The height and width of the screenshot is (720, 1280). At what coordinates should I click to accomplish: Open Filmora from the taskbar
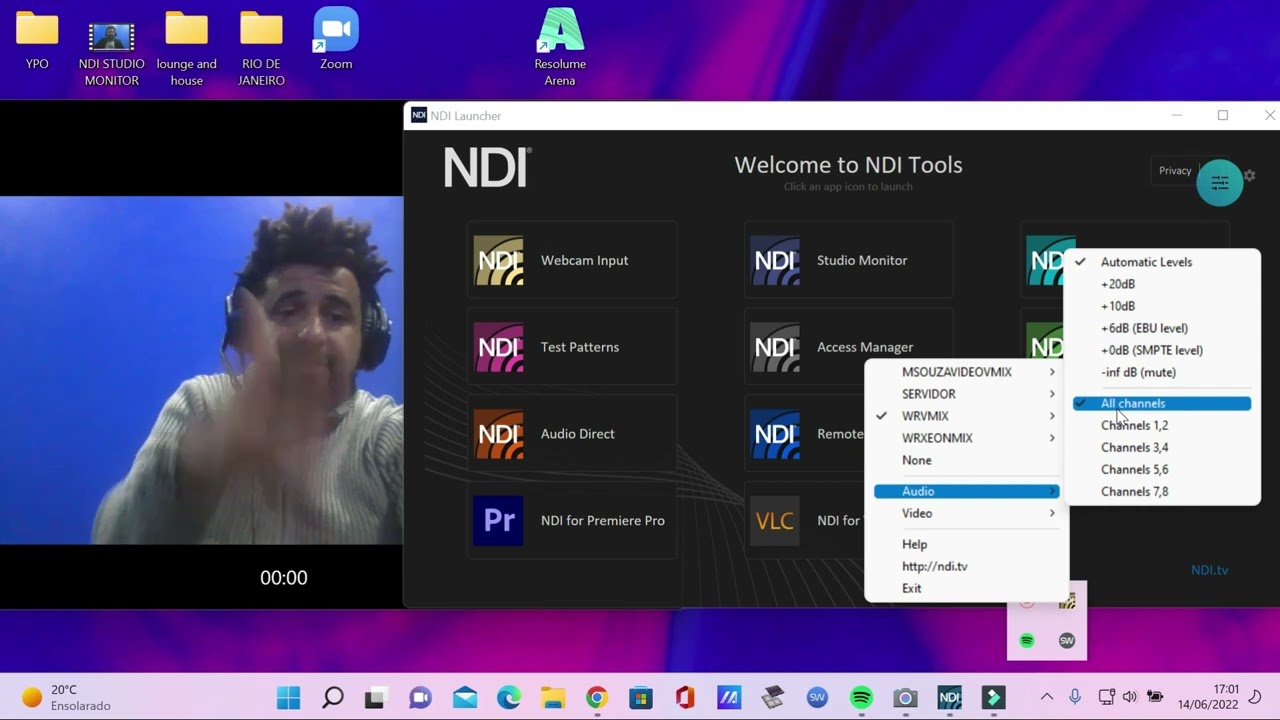(993, 697)
